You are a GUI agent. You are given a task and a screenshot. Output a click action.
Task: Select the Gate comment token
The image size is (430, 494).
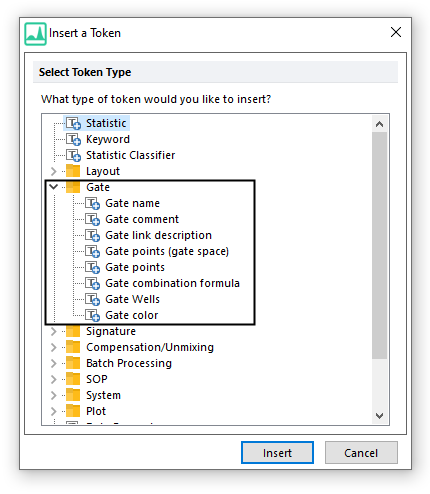pos(142,219)
